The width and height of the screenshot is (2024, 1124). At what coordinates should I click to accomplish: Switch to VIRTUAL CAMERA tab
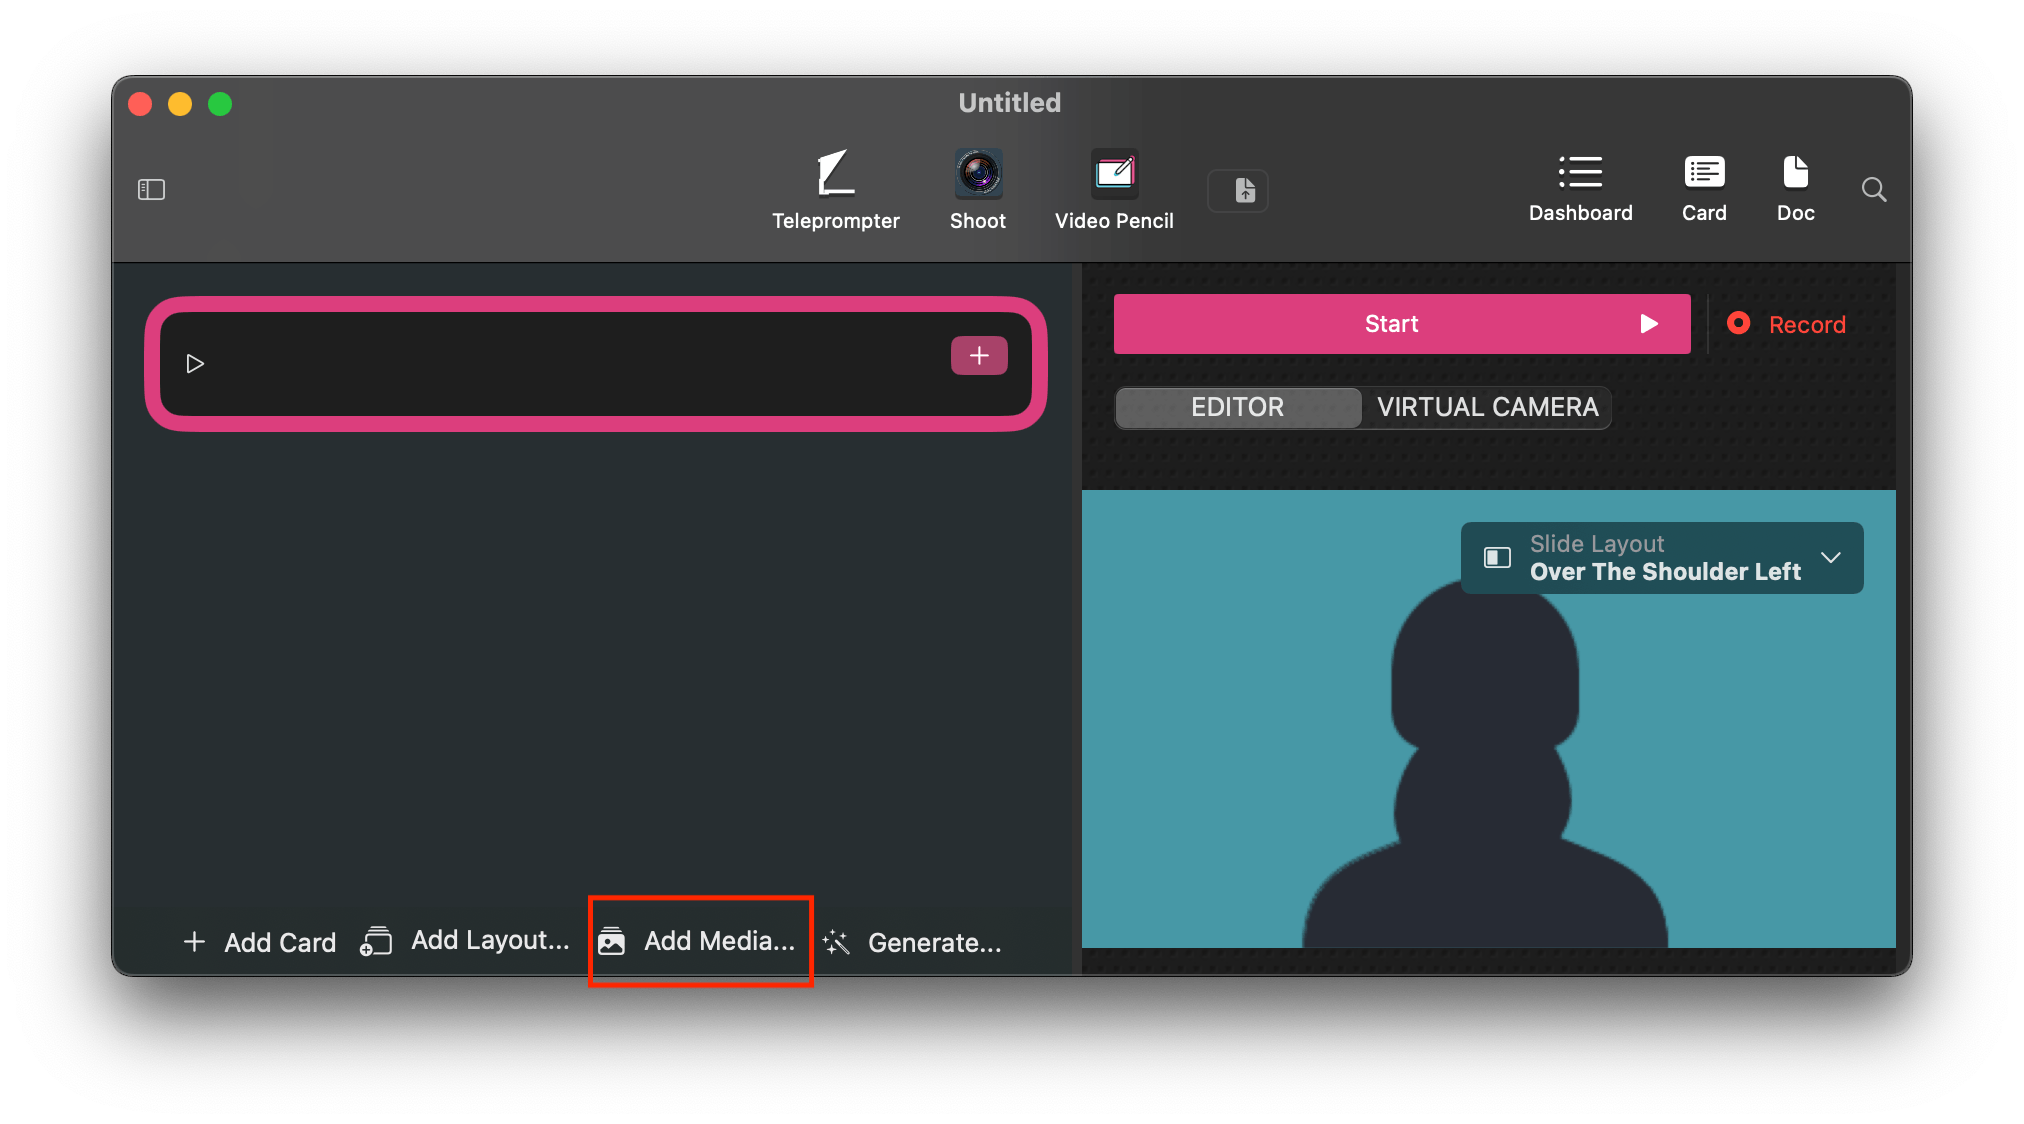[x=1487, y=407]
